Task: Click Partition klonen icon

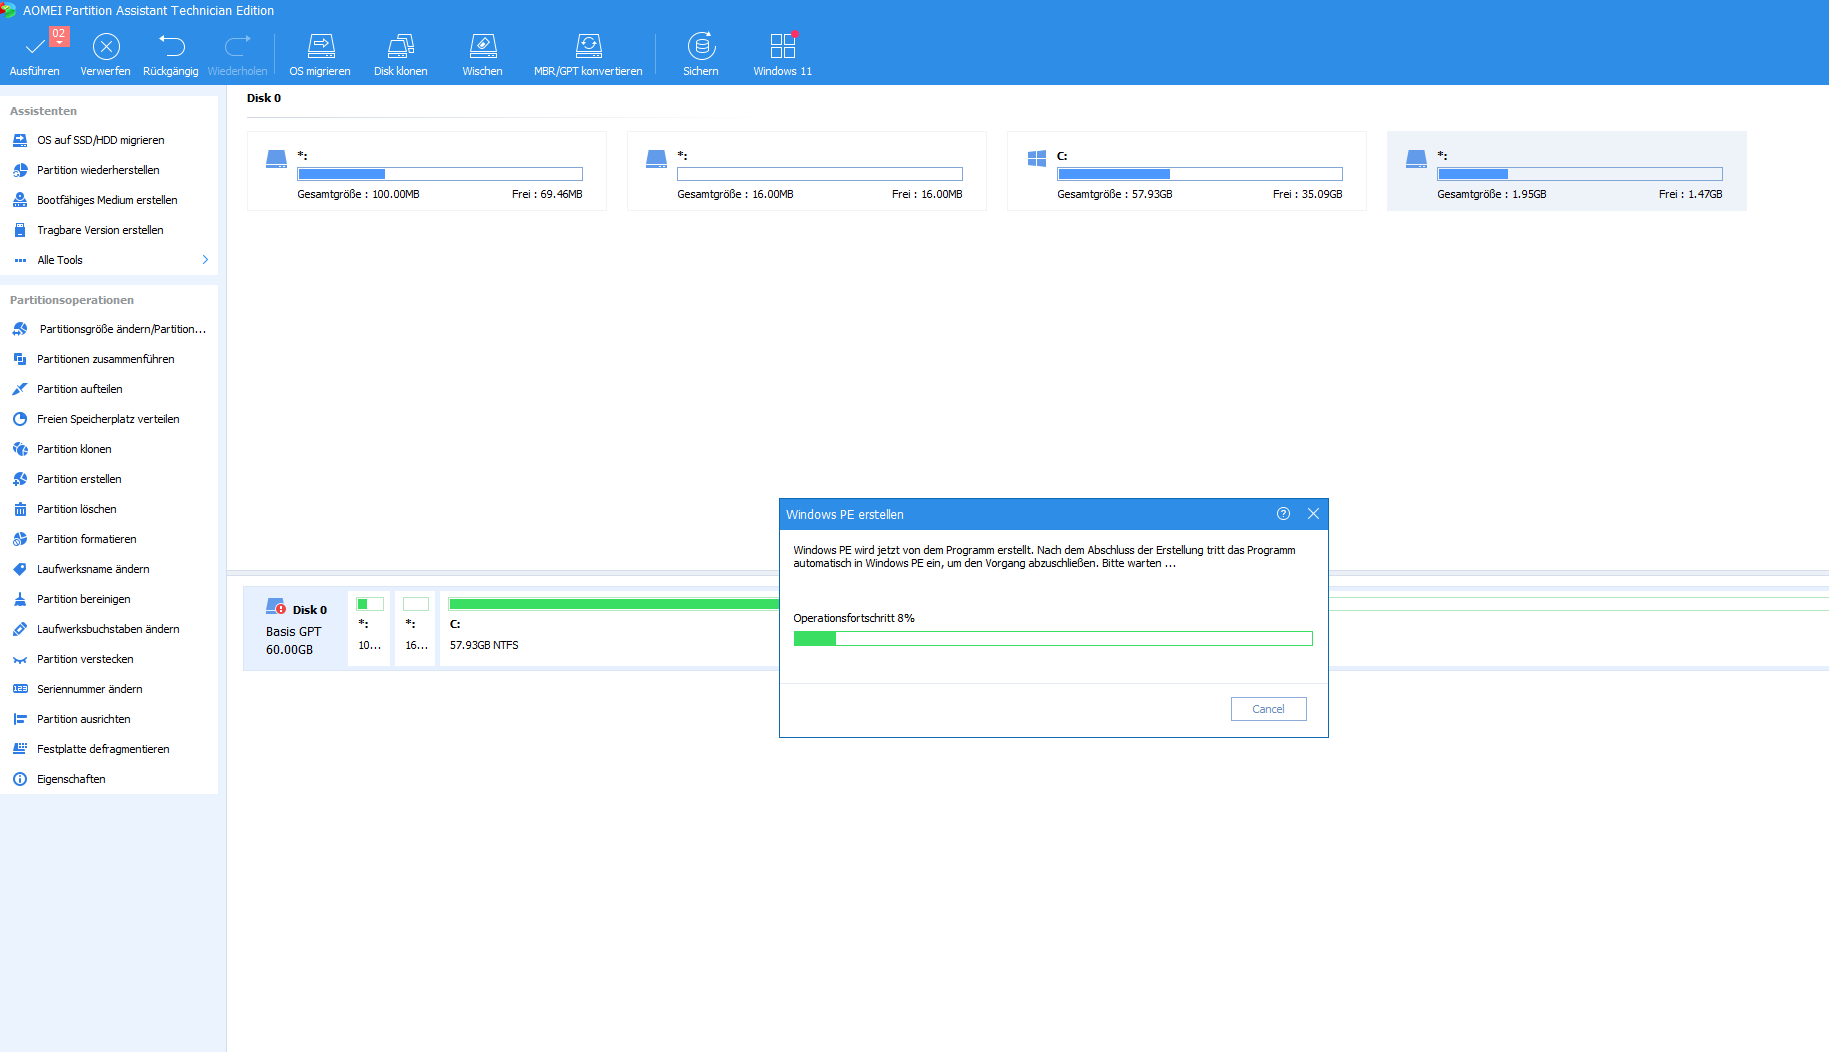Action: [20, 449]
